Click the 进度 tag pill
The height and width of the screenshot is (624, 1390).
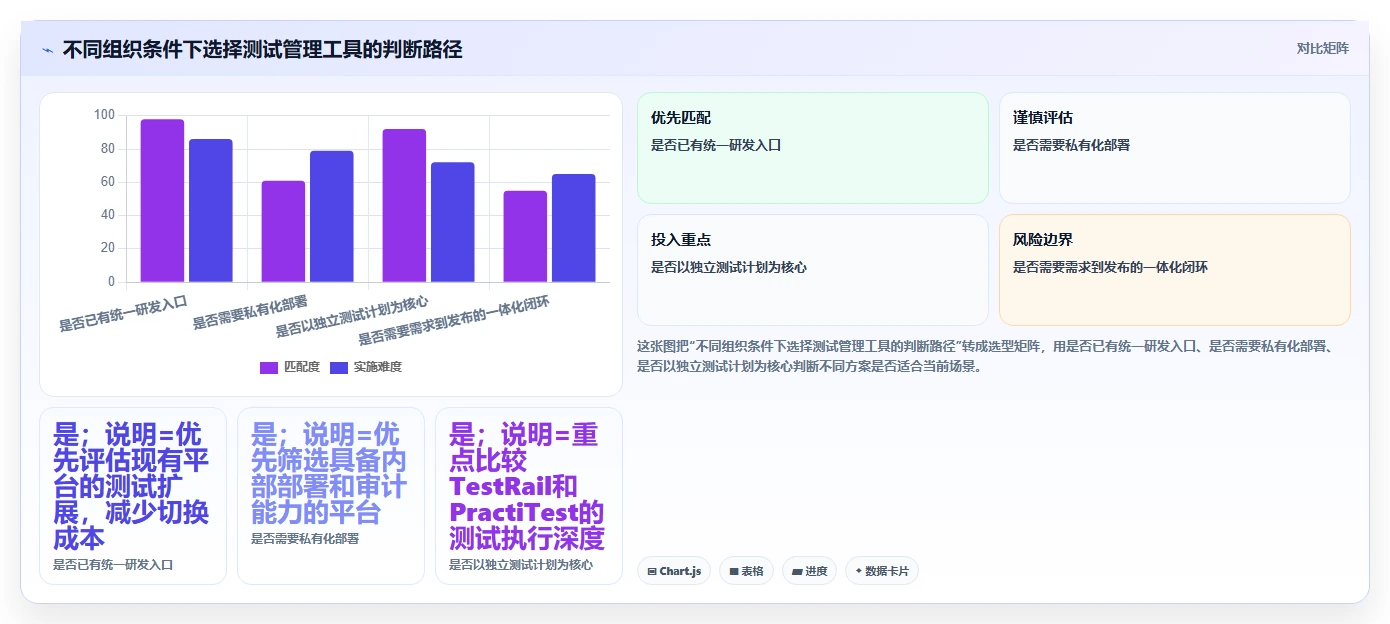[x=809, y=571]
